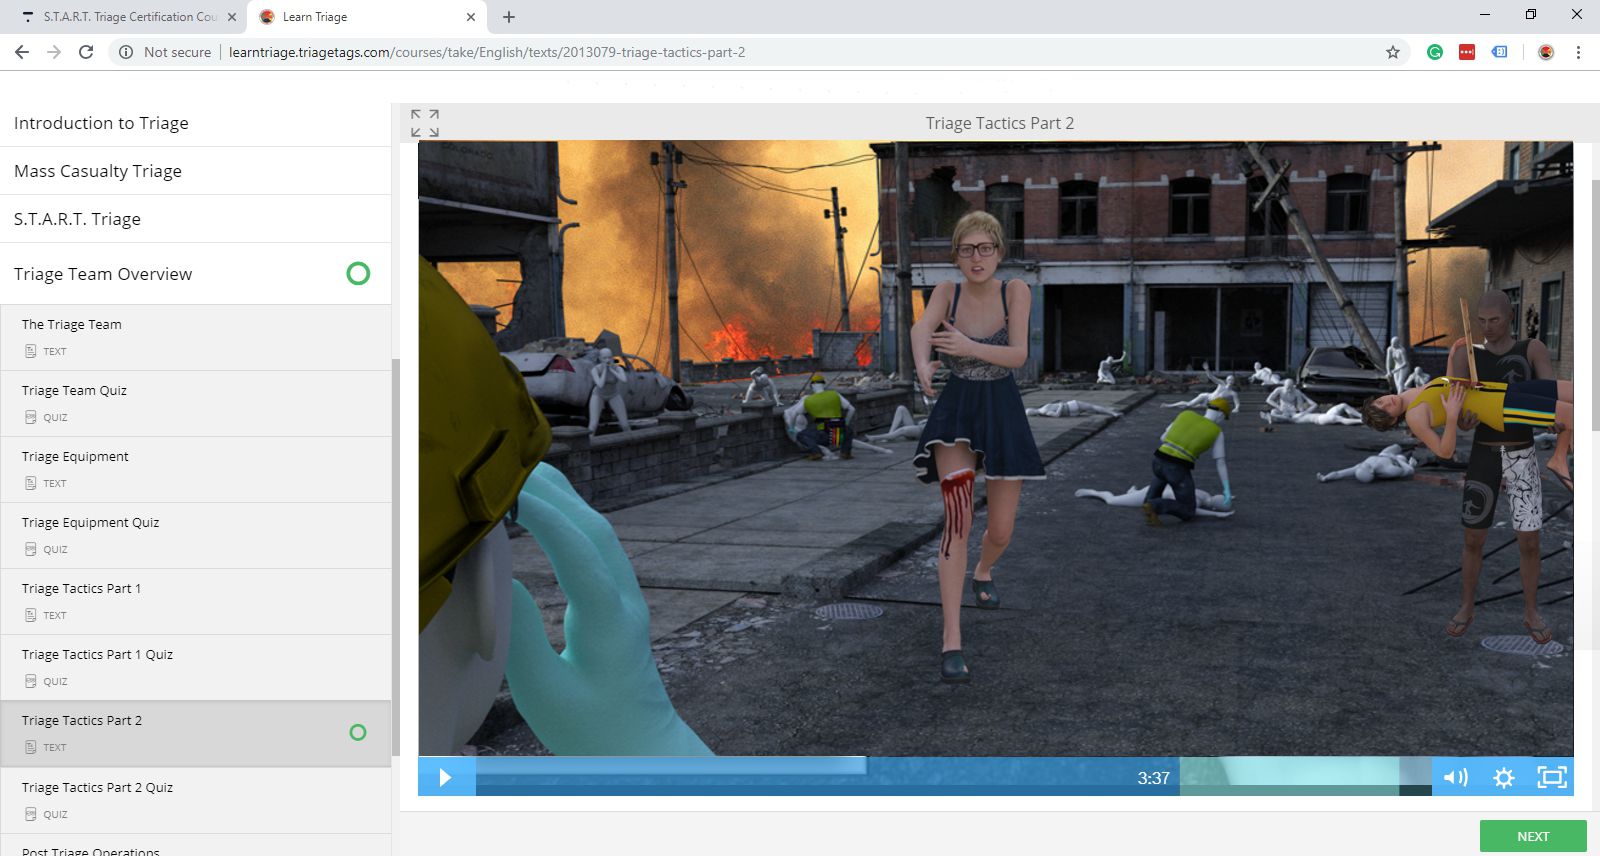Open Triage Tactics Part 1 Quiz
This screenshot has height=856, width=1600.
coord(195,668)
